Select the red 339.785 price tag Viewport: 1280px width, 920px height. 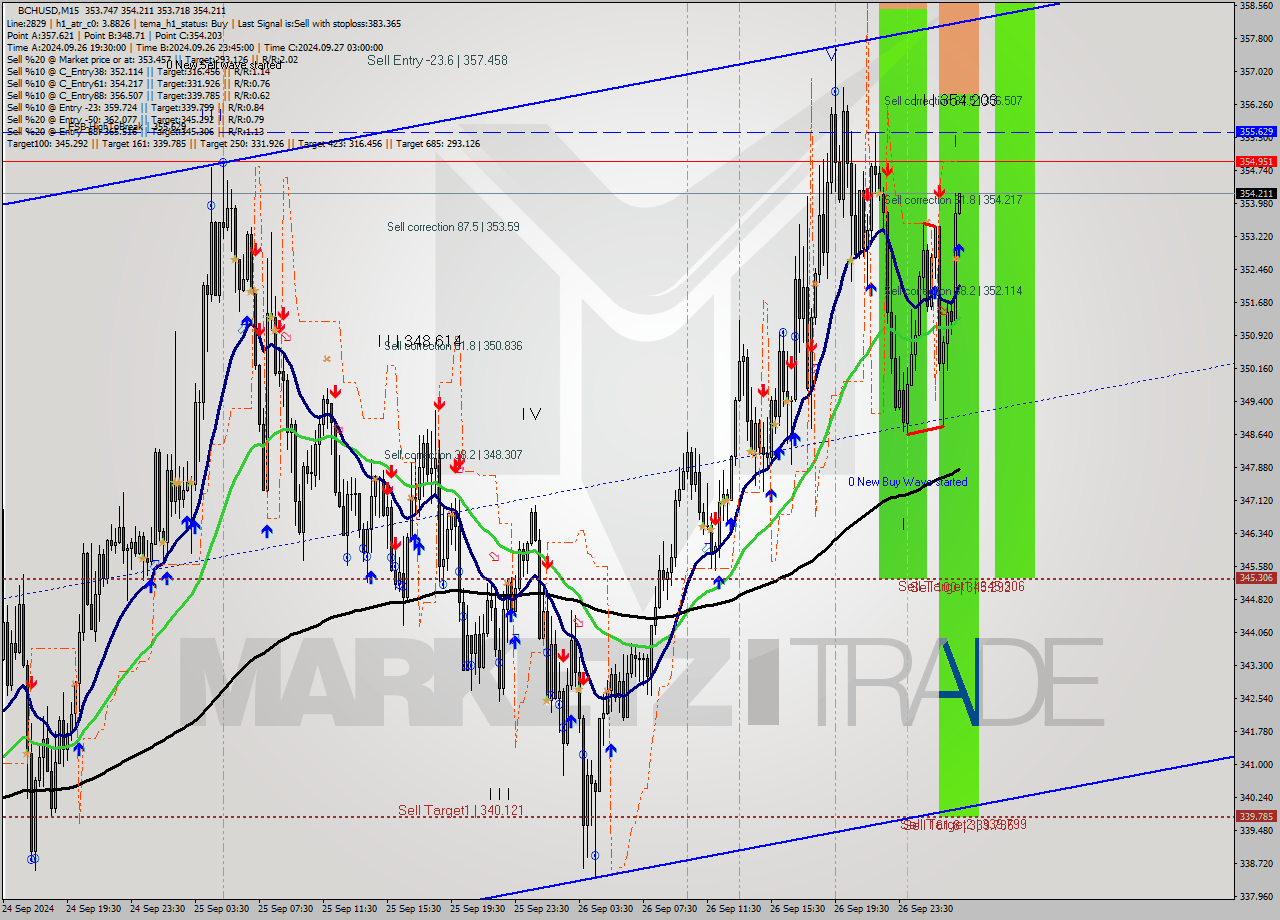(x=1256, y=816)
